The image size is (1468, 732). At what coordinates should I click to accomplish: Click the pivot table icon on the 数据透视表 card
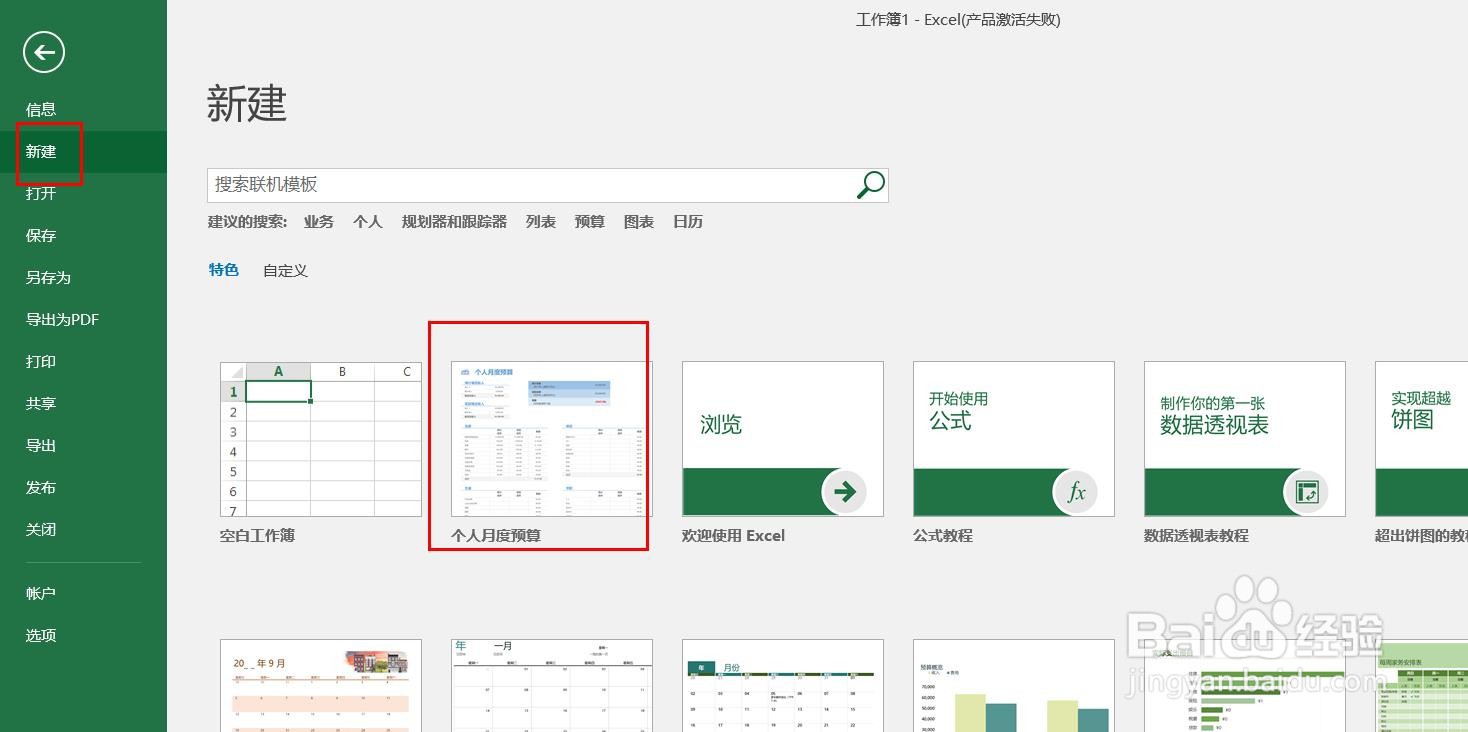(1307, 491)
